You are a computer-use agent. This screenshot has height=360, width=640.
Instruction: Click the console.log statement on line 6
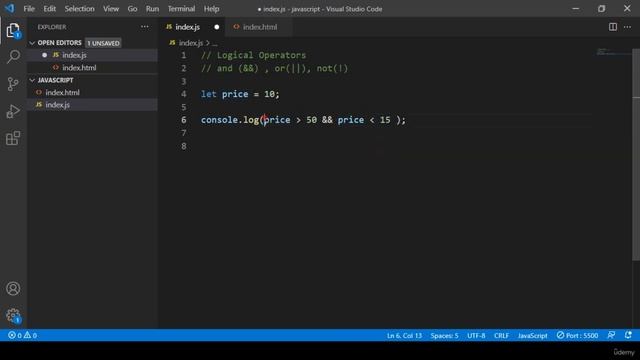[x=303, y=120]
